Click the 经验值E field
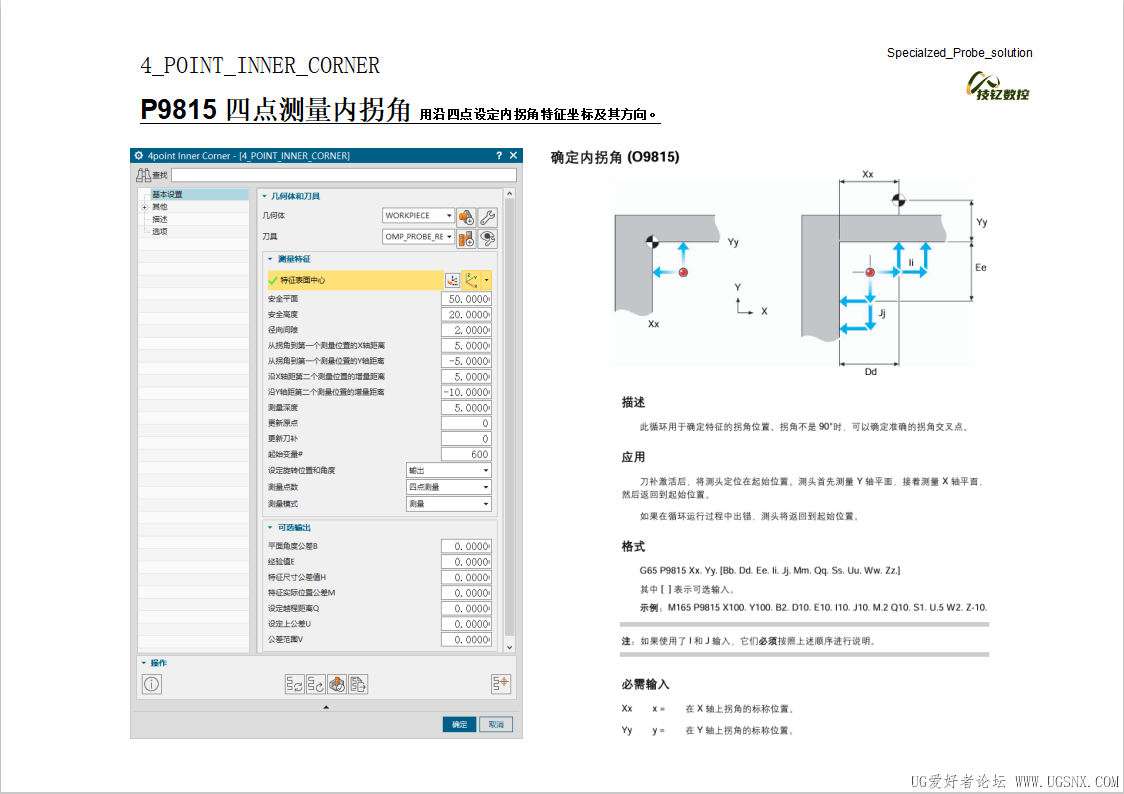The height and width of the screenshot is (794, 1124). click(x=467, y=563)
